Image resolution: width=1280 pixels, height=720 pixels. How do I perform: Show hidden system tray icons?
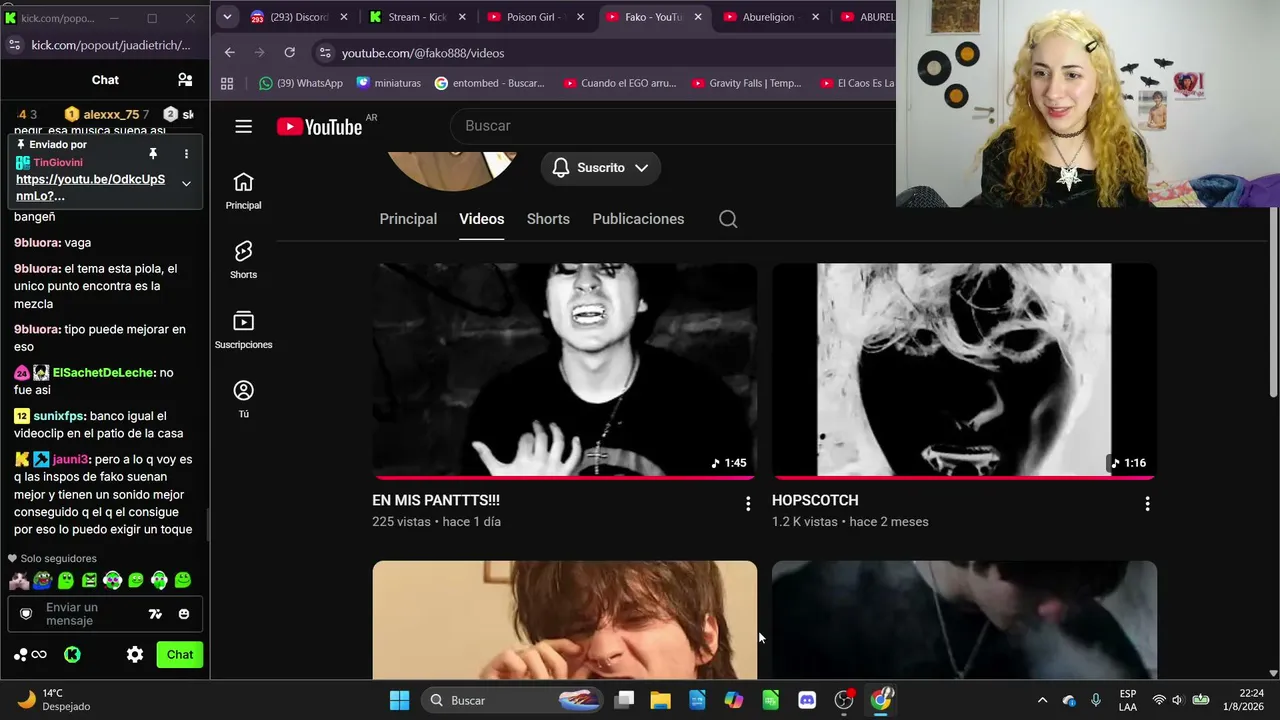(1042, 700)
